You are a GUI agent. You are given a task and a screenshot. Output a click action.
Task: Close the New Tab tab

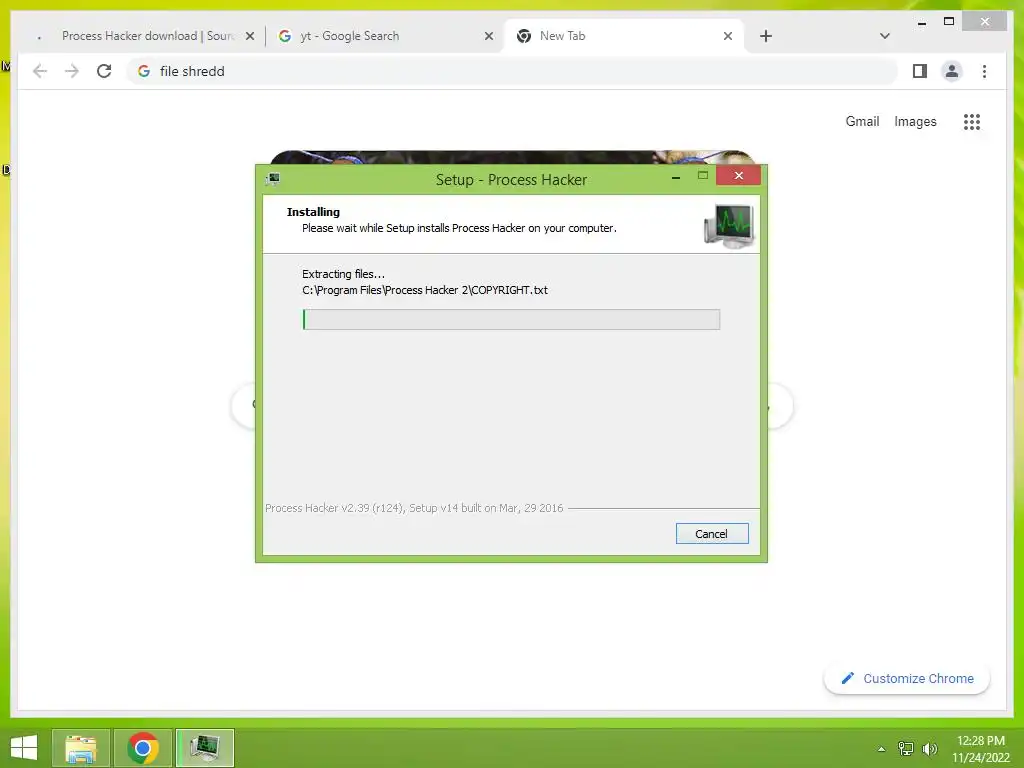pyautogui.click(x=728, y=37)
